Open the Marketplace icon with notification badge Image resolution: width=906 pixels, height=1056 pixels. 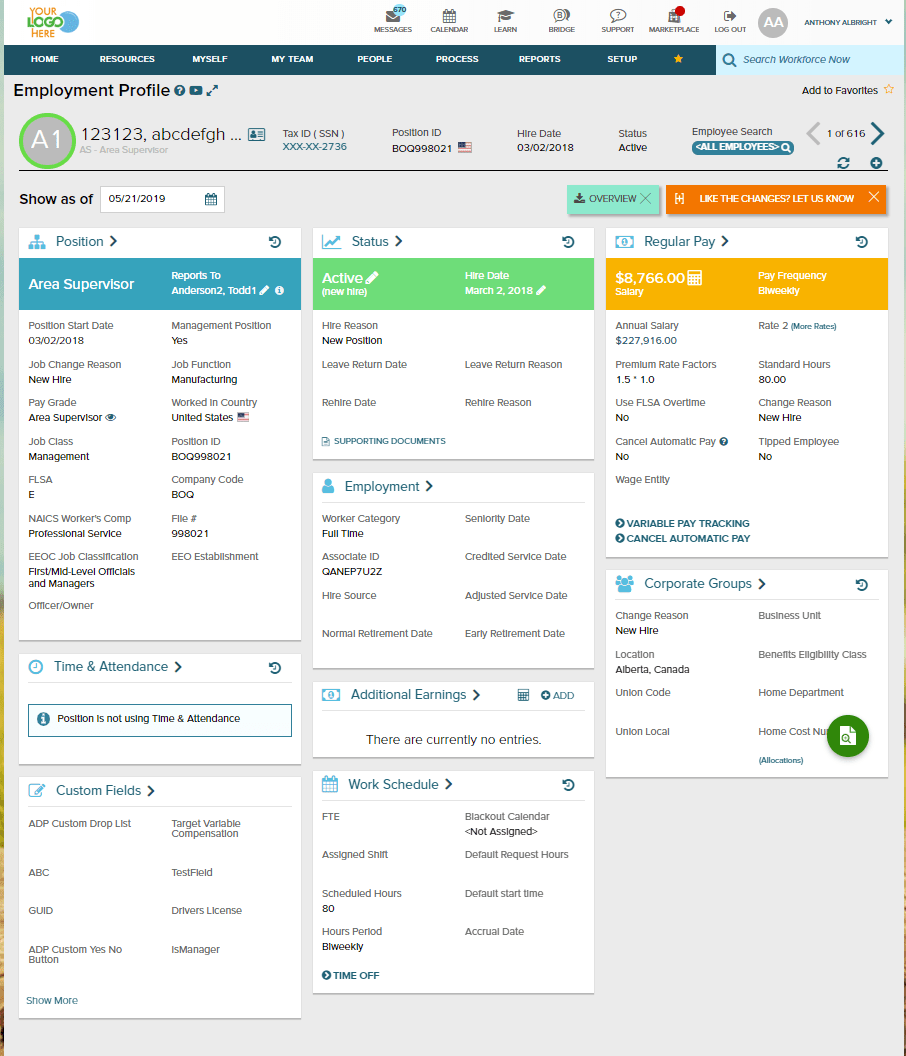click(x=673, y=18)
